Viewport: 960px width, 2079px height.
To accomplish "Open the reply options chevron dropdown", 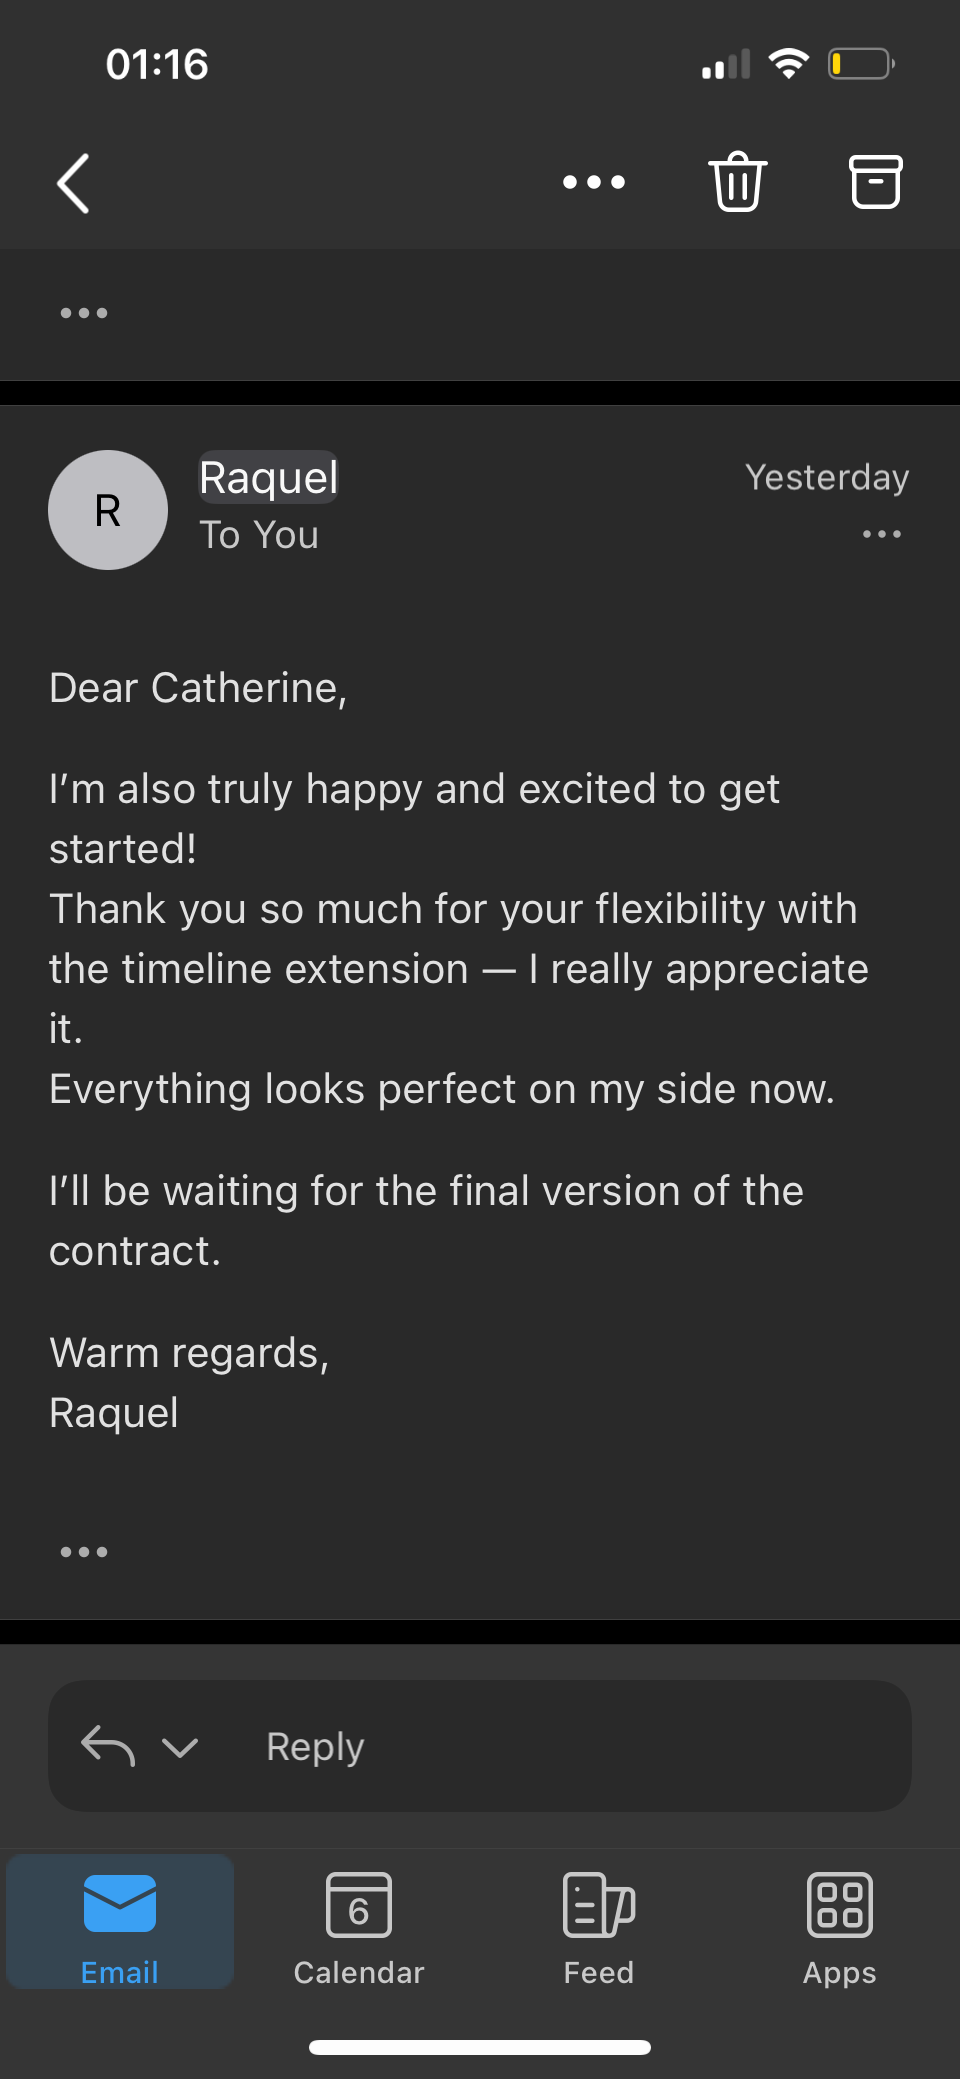I will coord(180,1747).
